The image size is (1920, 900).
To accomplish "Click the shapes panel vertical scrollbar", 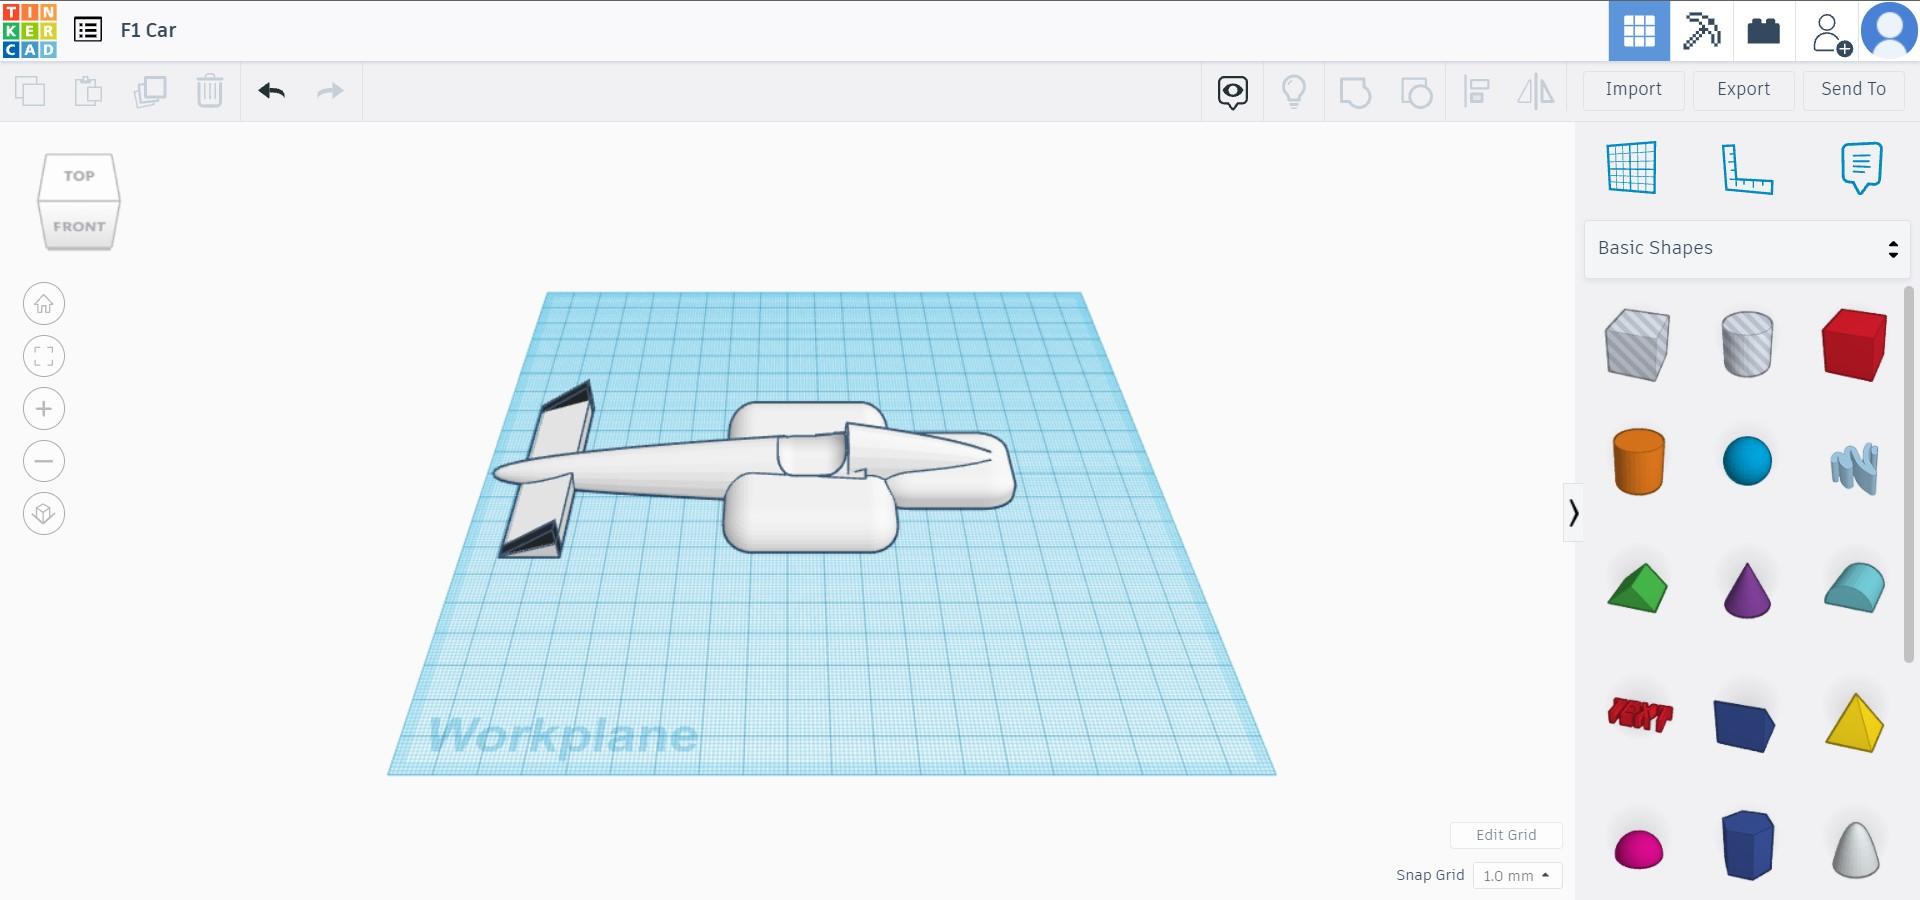I will pyautogui.click(x=1908, y=474).
